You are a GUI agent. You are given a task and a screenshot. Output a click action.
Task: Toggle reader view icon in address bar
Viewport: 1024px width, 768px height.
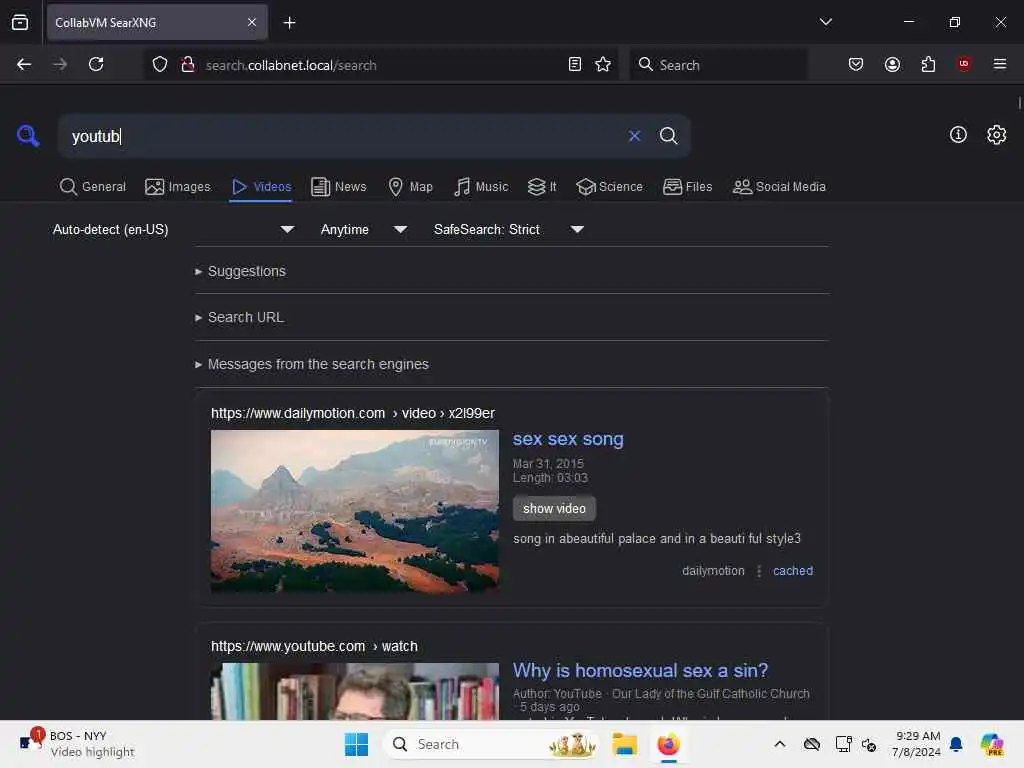click(x=575, y=64)
